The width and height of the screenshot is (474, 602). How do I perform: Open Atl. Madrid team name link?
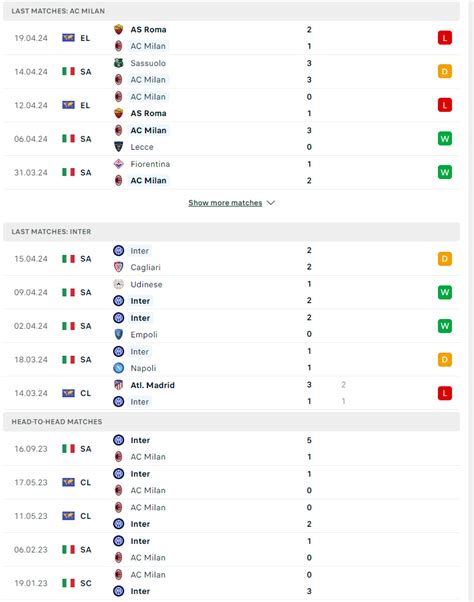click(152, 385)
